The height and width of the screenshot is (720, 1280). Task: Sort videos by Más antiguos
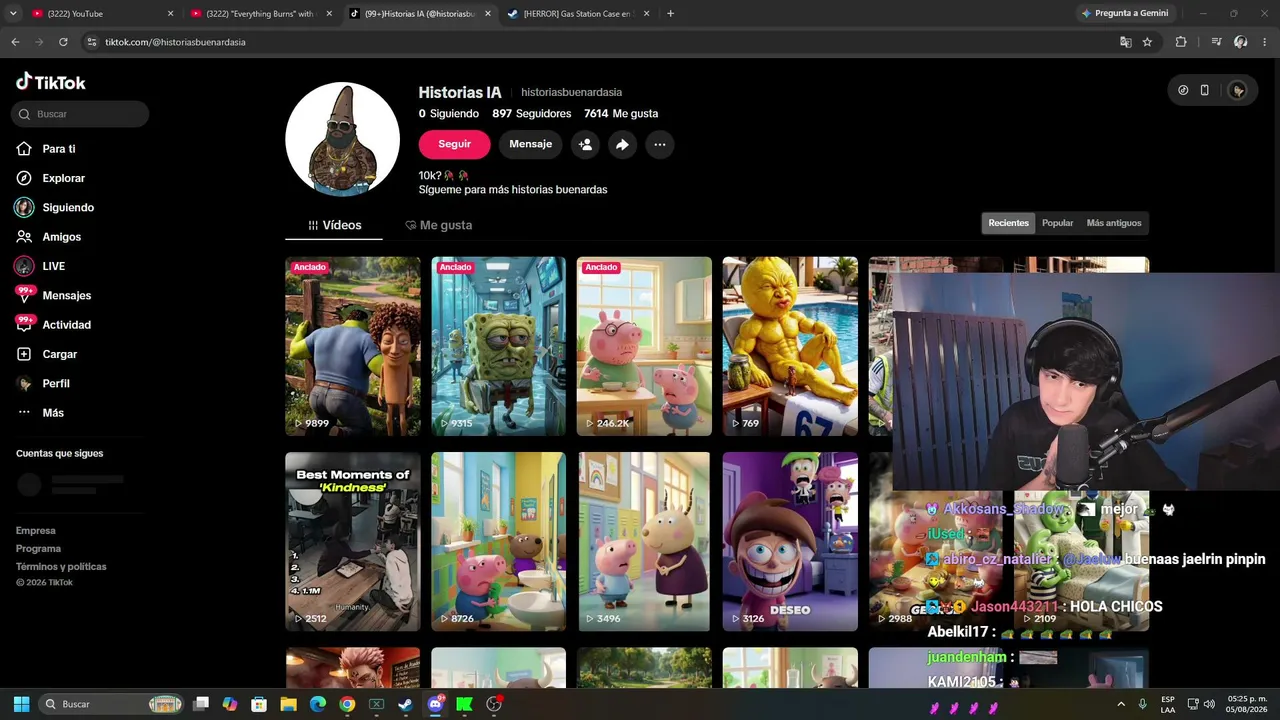coord(1113,223)
